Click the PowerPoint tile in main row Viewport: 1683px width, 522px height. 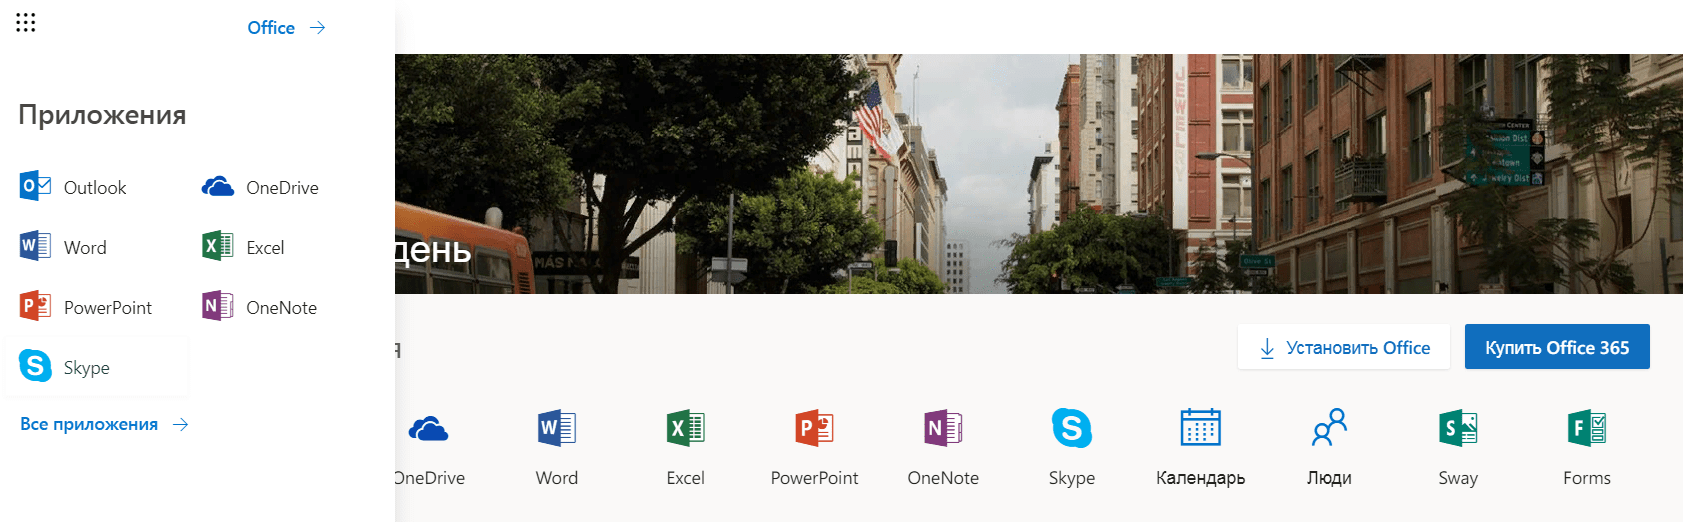pos(814,447)
